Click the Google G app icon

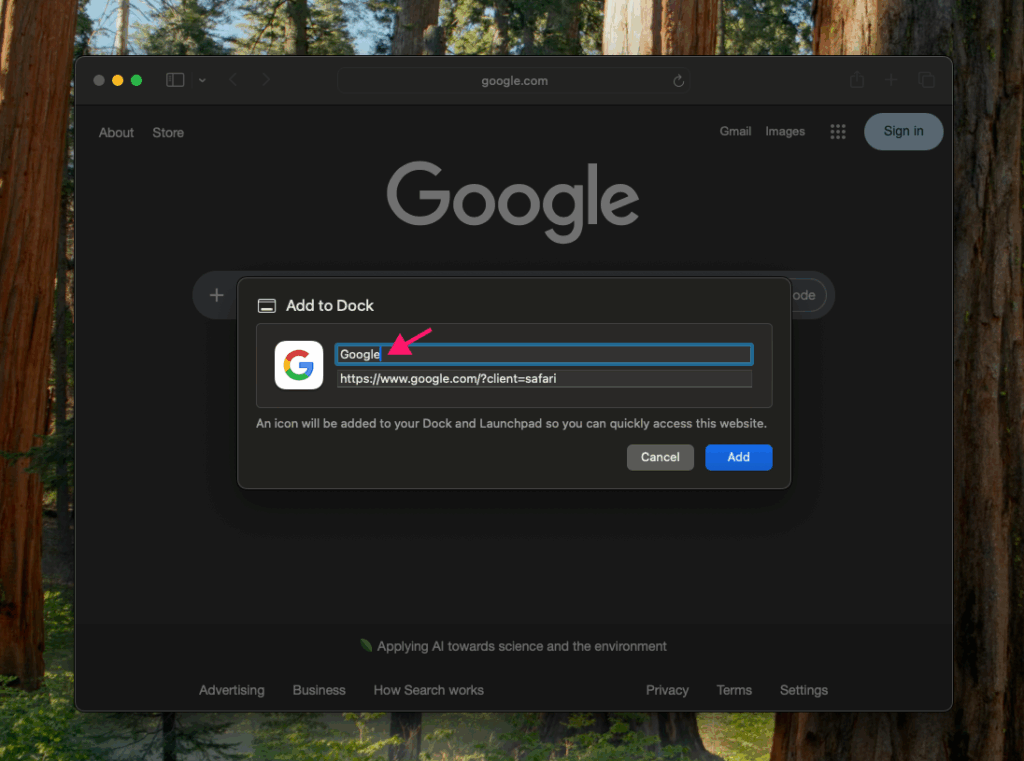click(x=298, y=365)
